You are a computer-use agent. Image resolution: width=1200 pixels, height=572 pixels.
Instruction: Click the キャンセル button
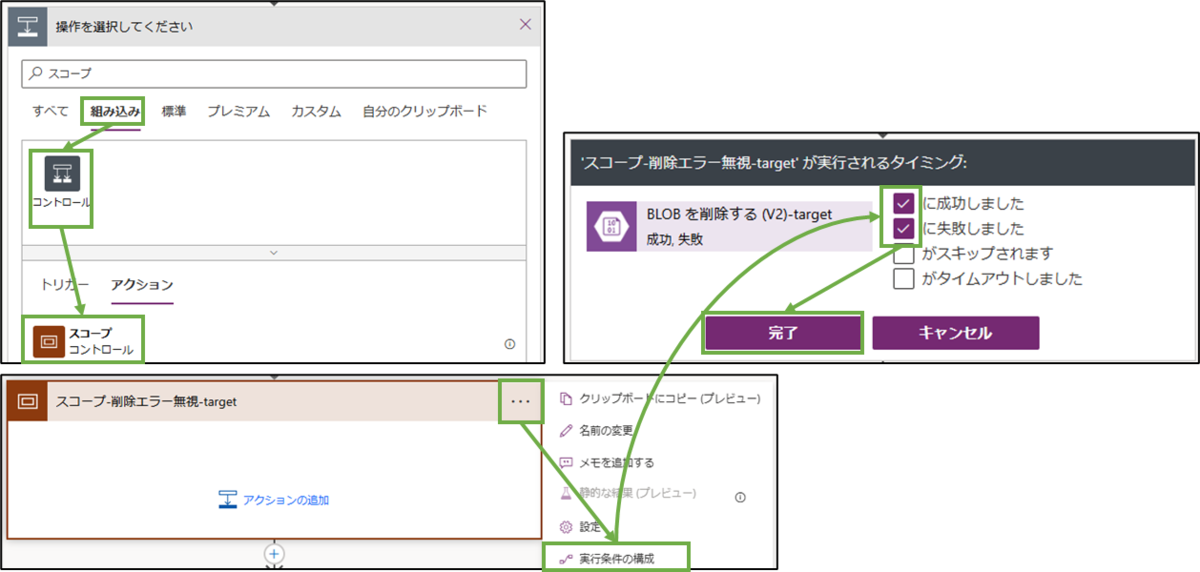955,333
